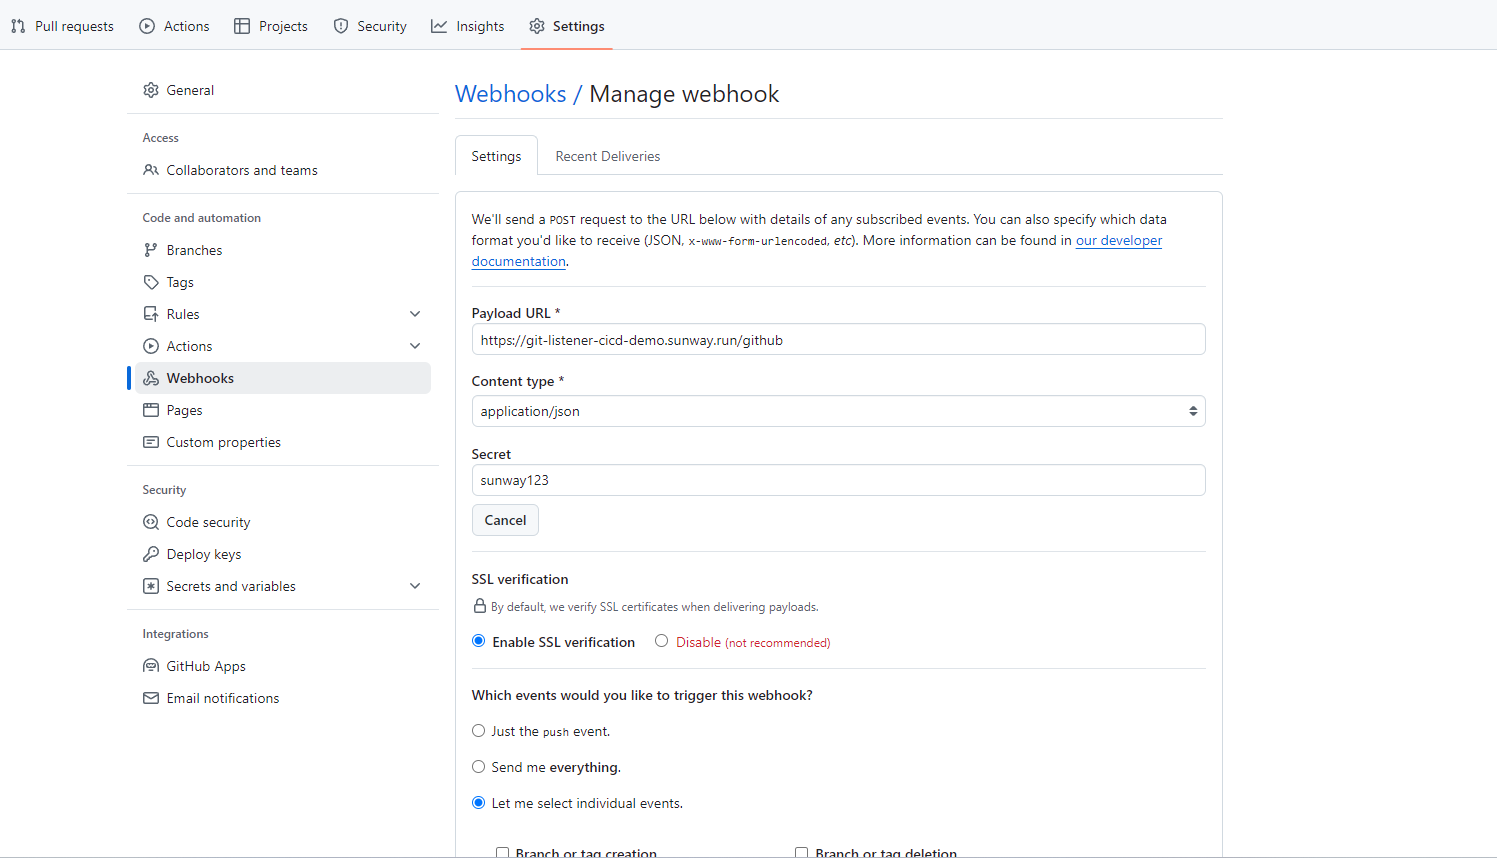Click into the Payload URL field

pos(837,340)
